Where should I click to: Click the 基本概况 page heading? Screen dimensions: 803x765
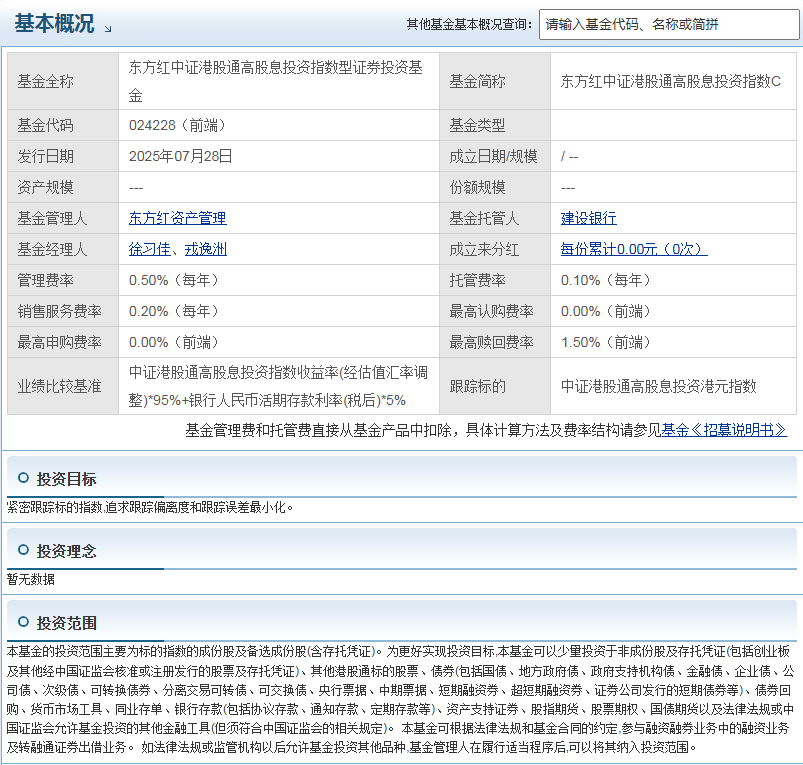[x=54, y=24]
